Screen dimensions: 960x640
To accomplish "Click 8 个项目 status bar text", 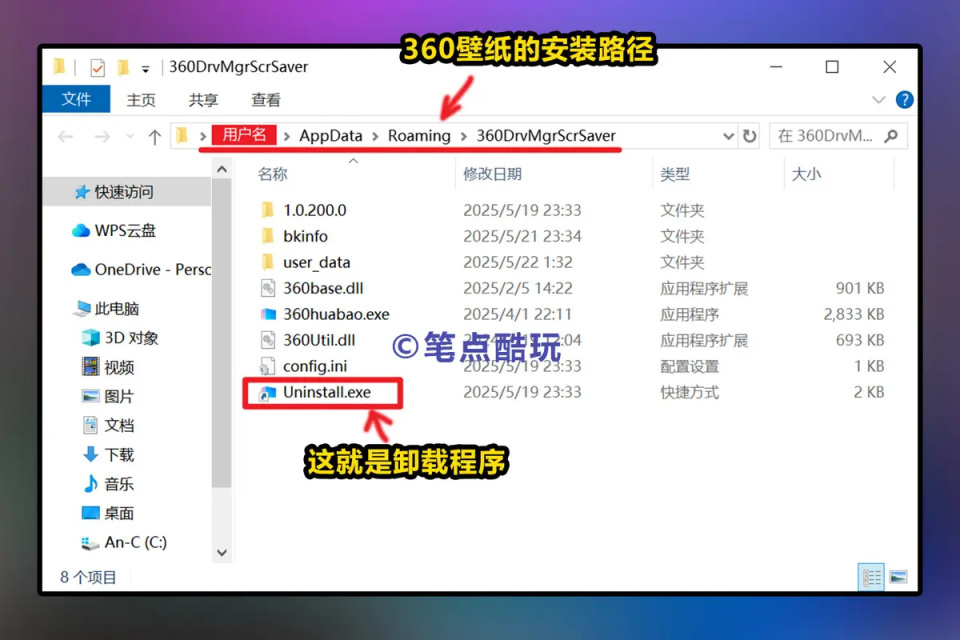I will point(88,577).
